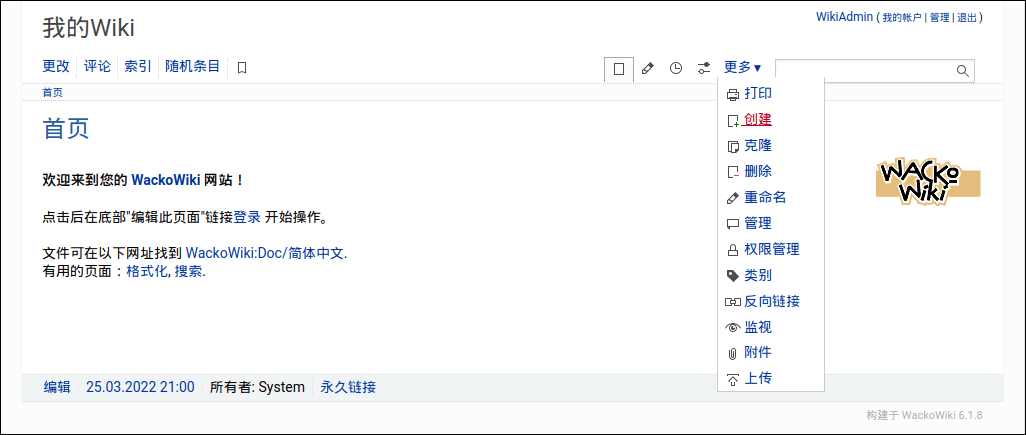This screenshot has width=1026, height=435.
Task: Collapse the 更多 dropdown menu
Action: (742, 68)
